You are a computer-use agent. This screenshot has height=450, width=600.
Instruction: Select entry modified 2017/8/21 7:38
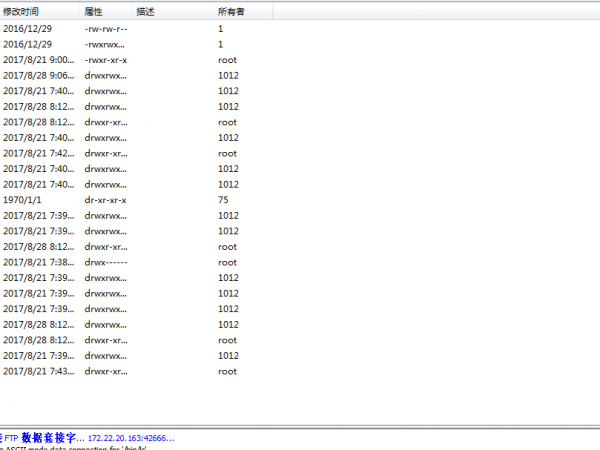pos(38,262)
